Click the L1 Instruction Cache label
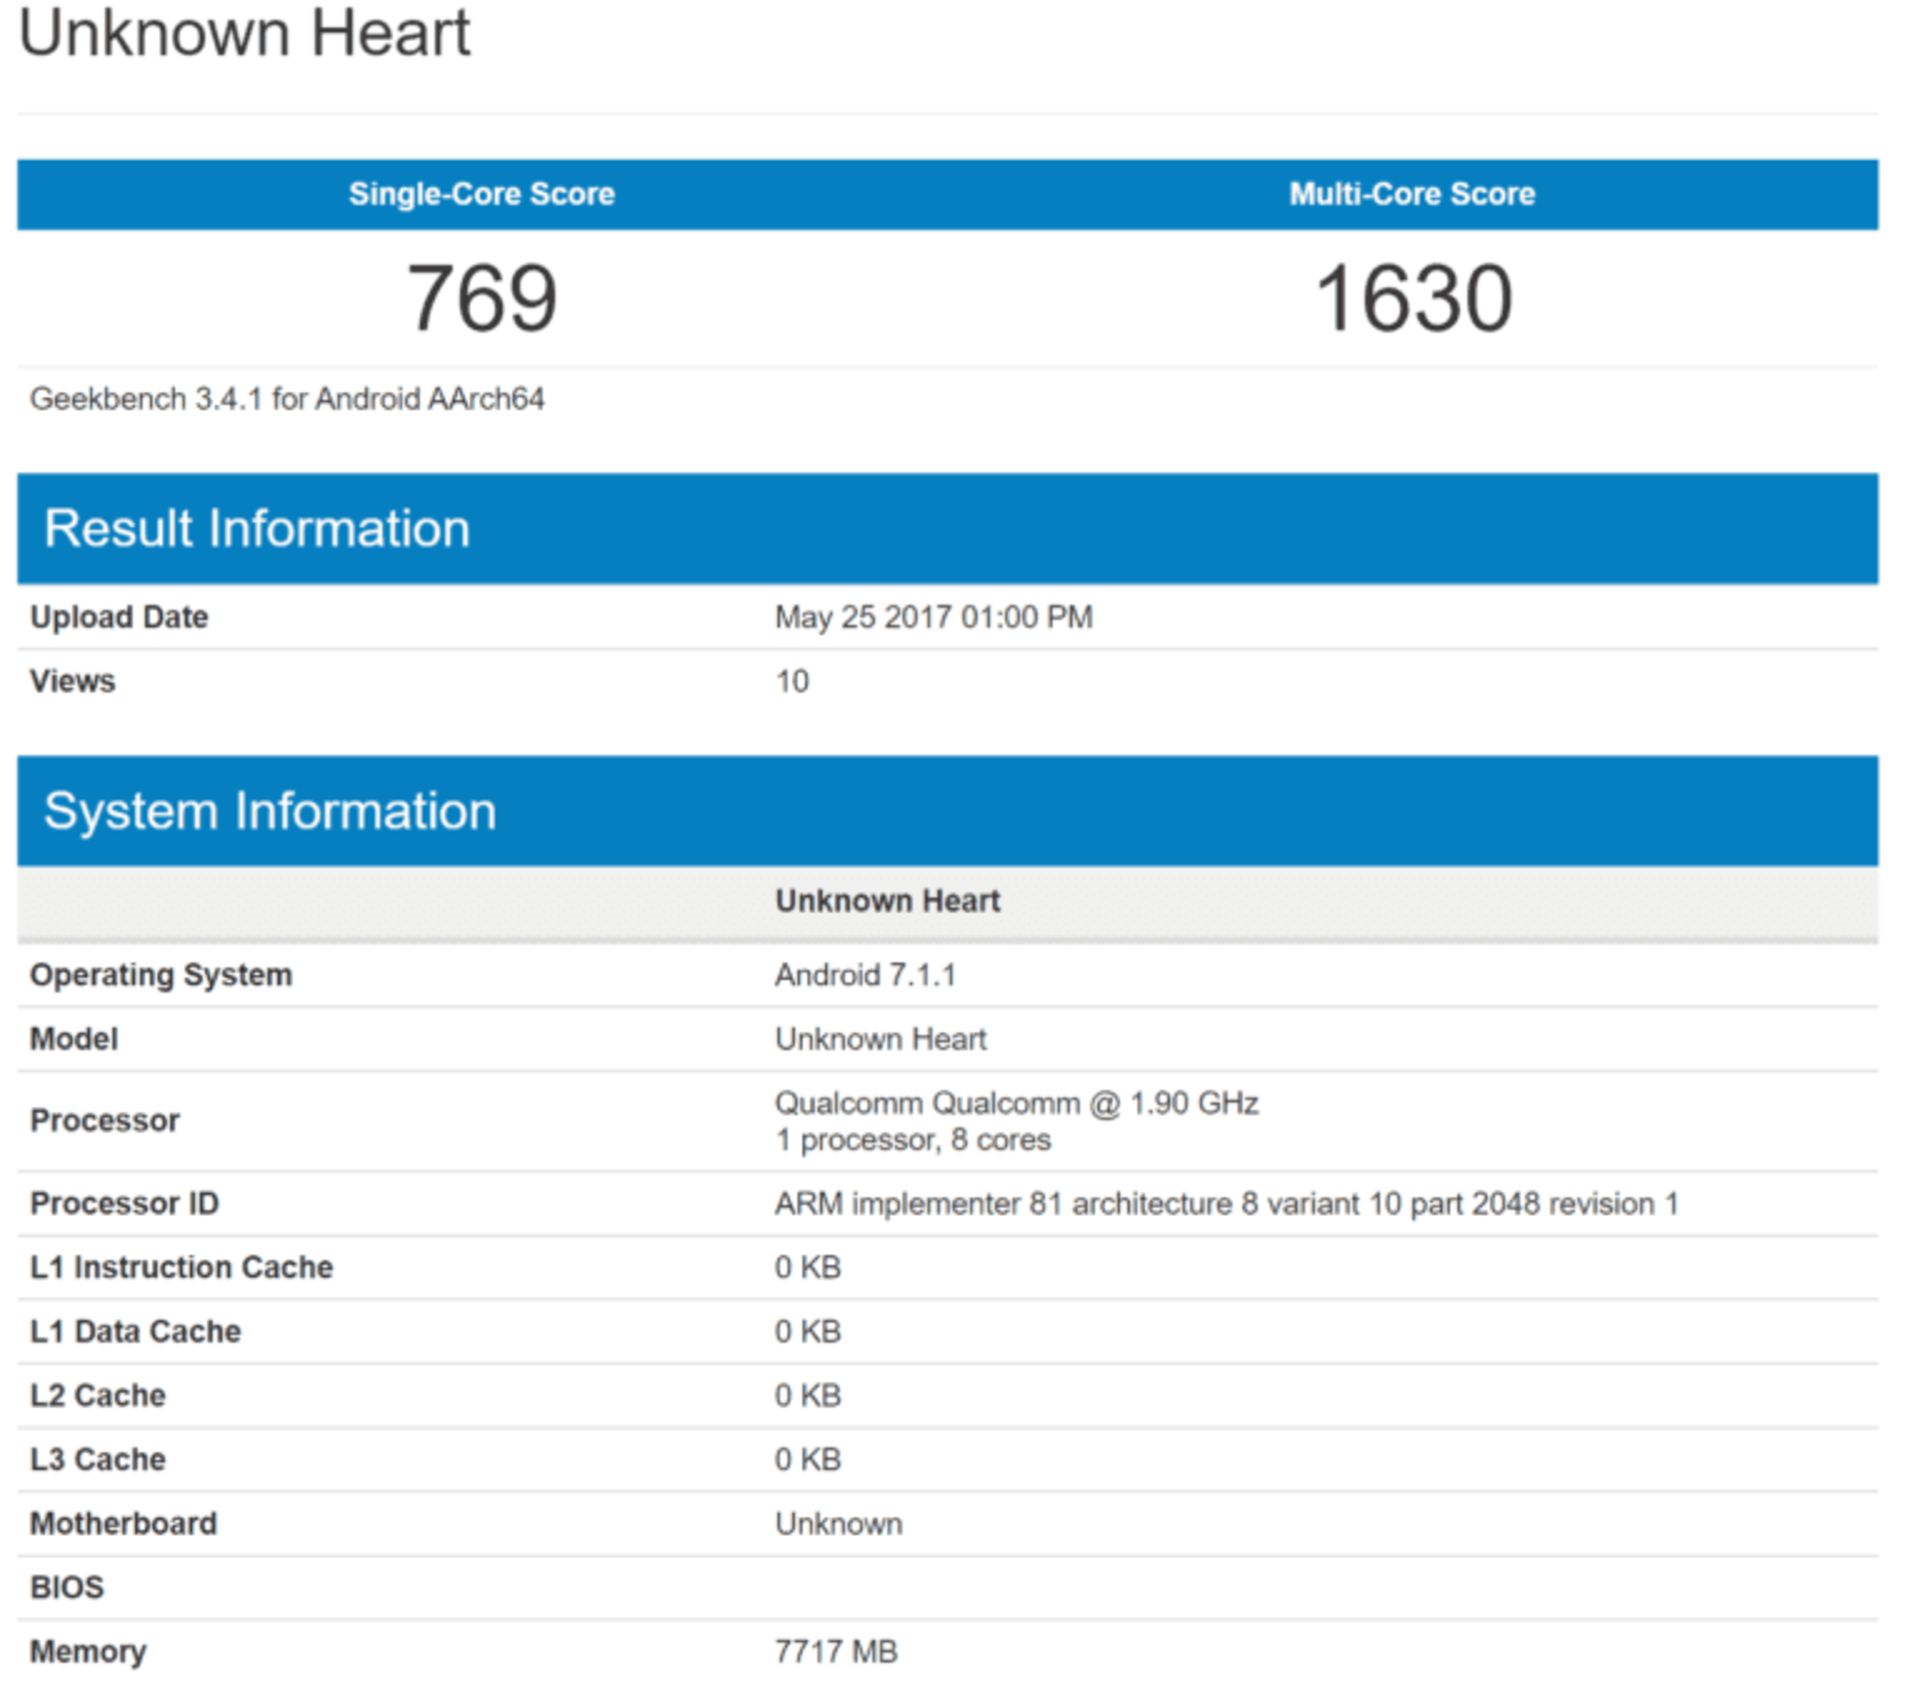 181,1268
